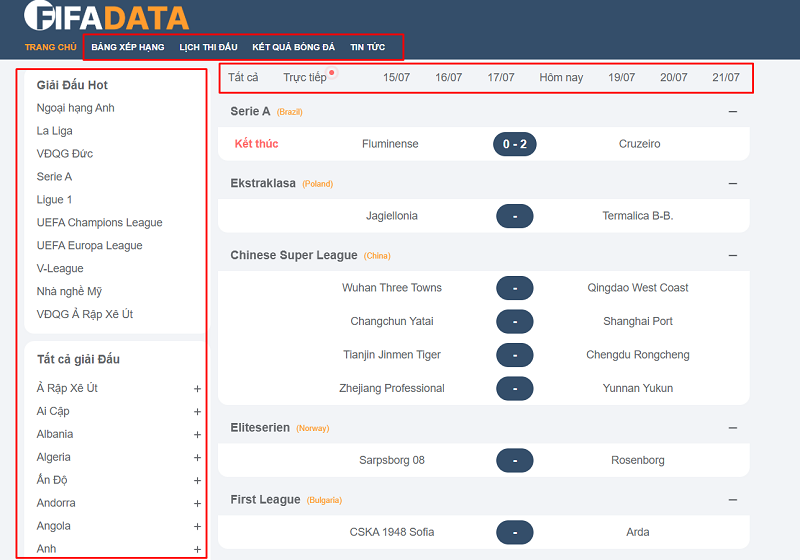Open V-League link

pyautogui.click(x=60, y=268)
